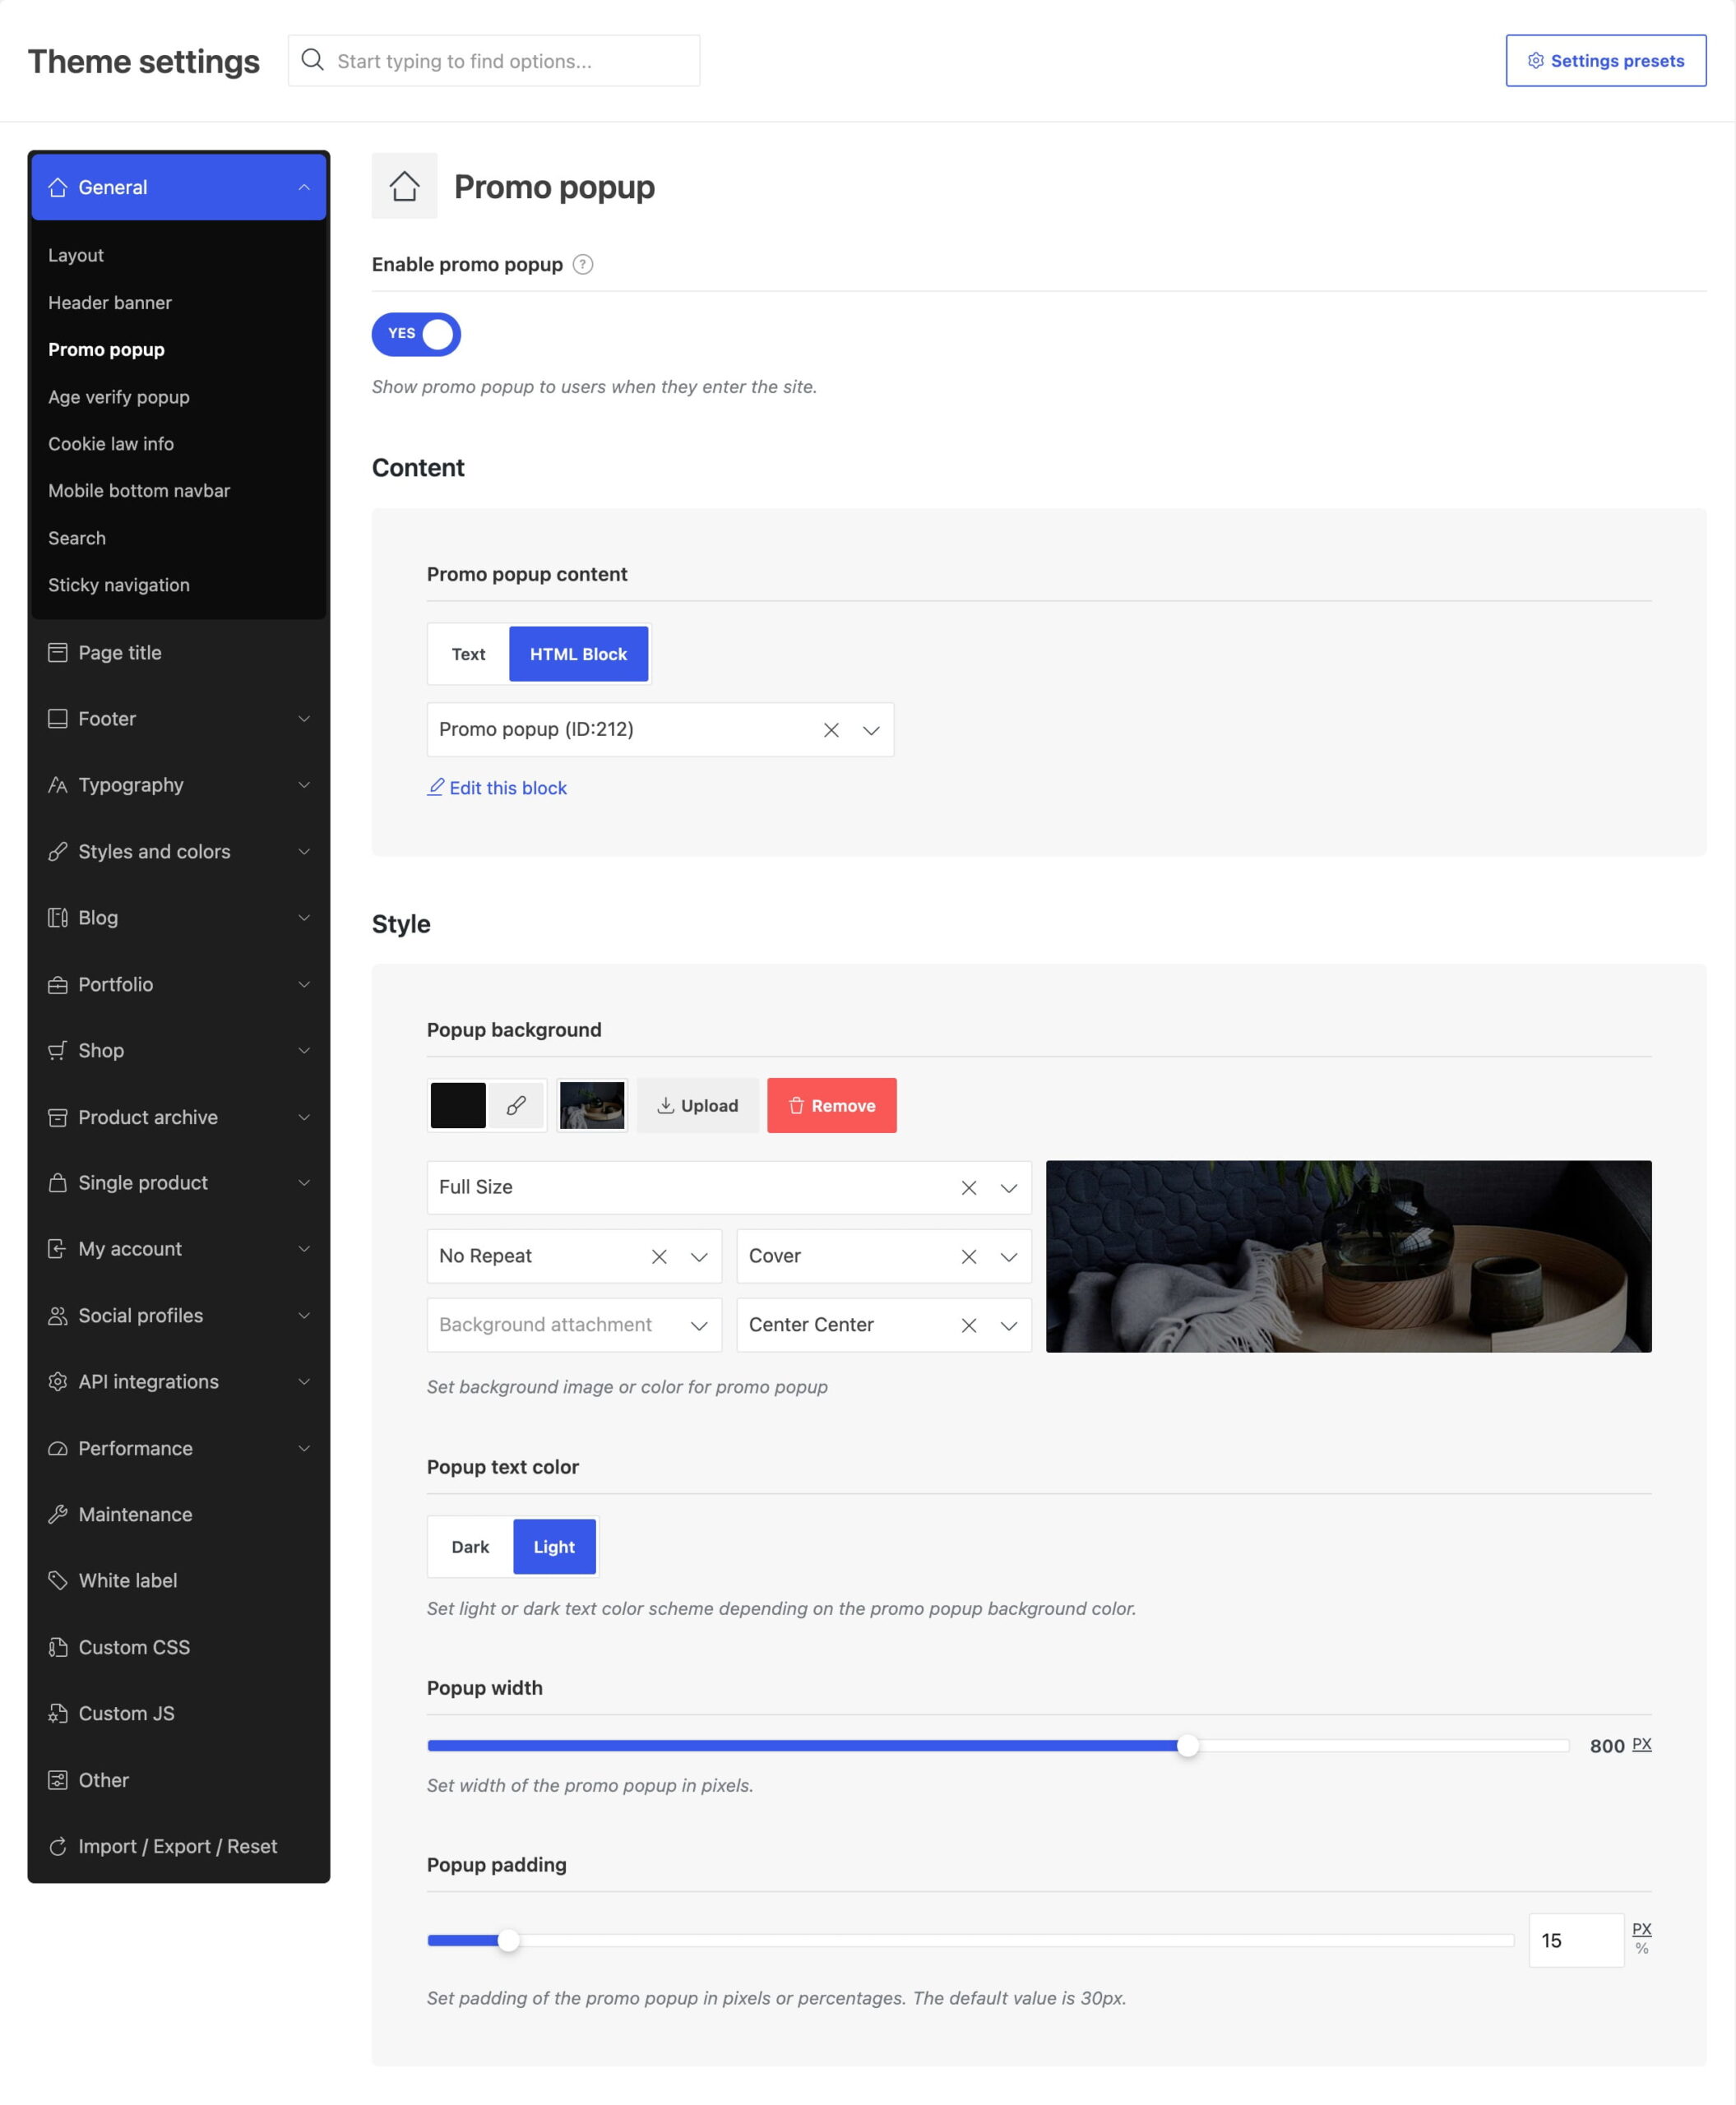The height and width of the screenshot is (2105, 1736).
Task: Click the small background image thumbnail
Action: tap(592, 1105)
